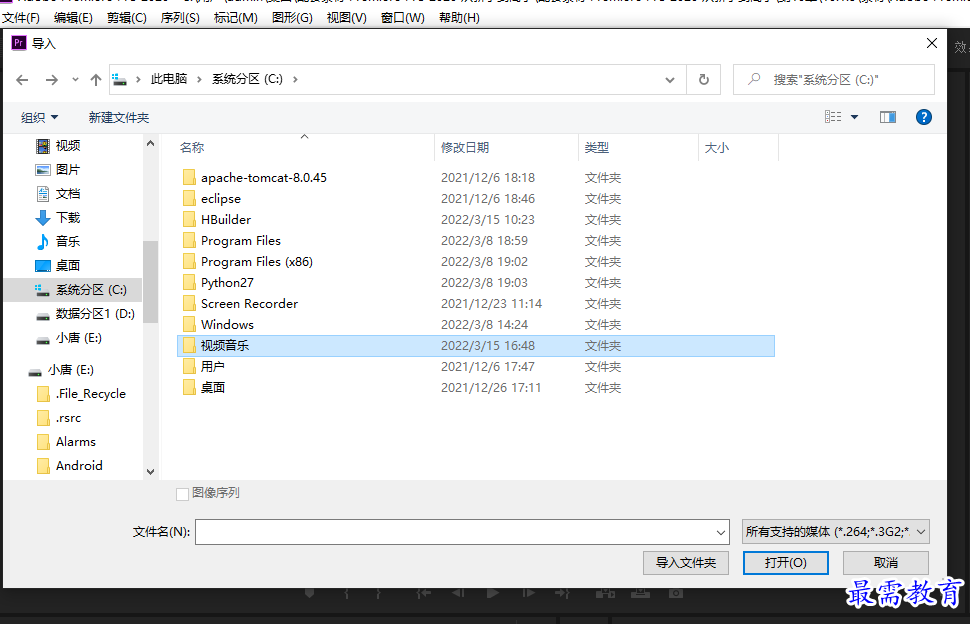Select Android folder in sidebar
Viewport: 970px width, 624px height.
(x=69, y=466)
